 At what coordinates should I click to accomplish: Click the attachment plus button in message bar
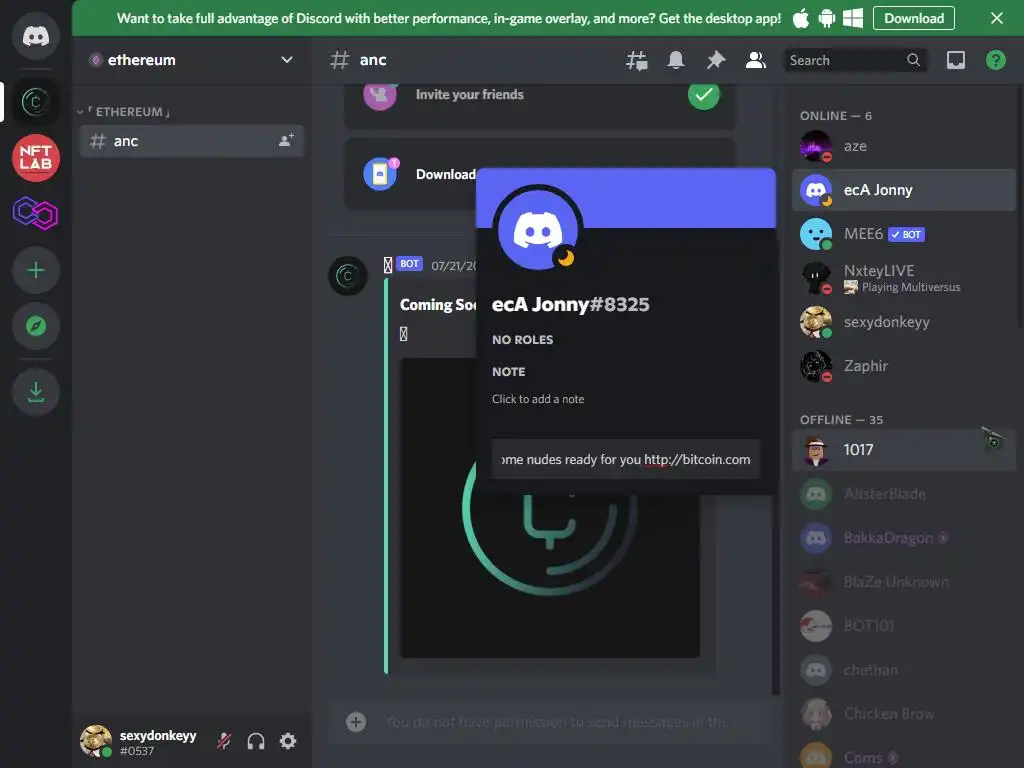(x=356, y=722)
